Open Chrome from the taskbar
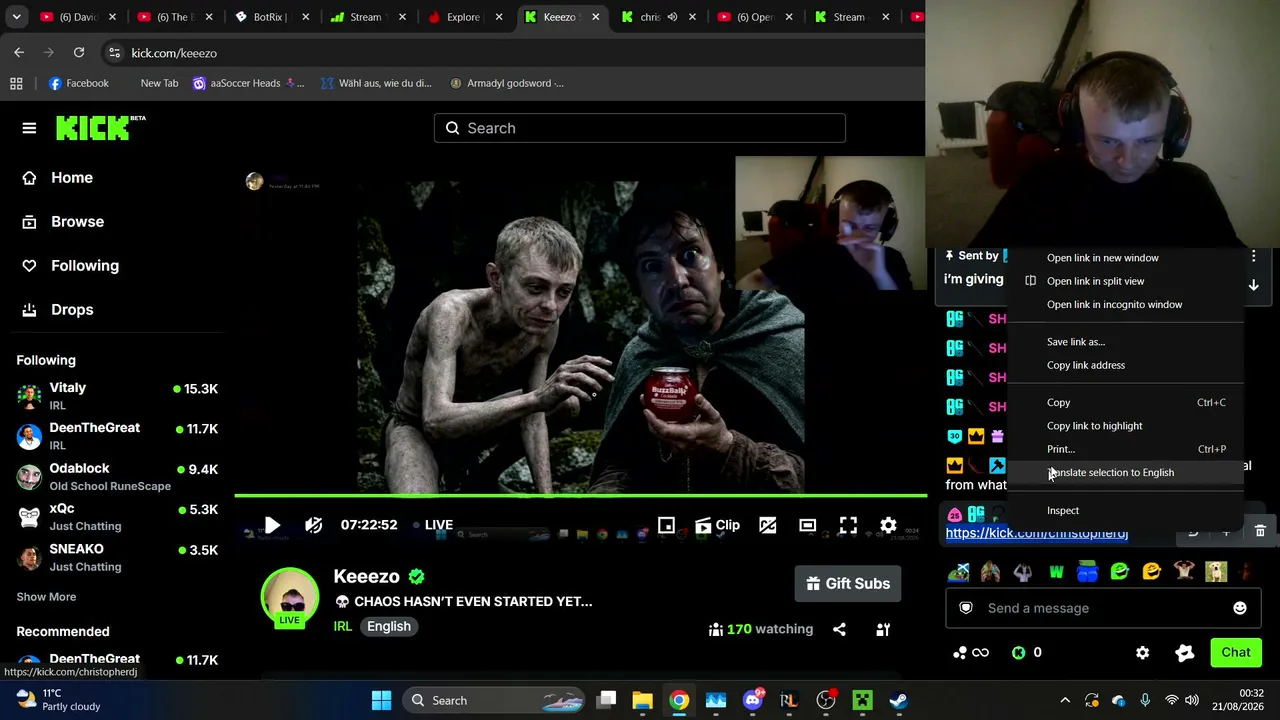The width and height of the screenshot is (1280, 720). coord(679,700)
